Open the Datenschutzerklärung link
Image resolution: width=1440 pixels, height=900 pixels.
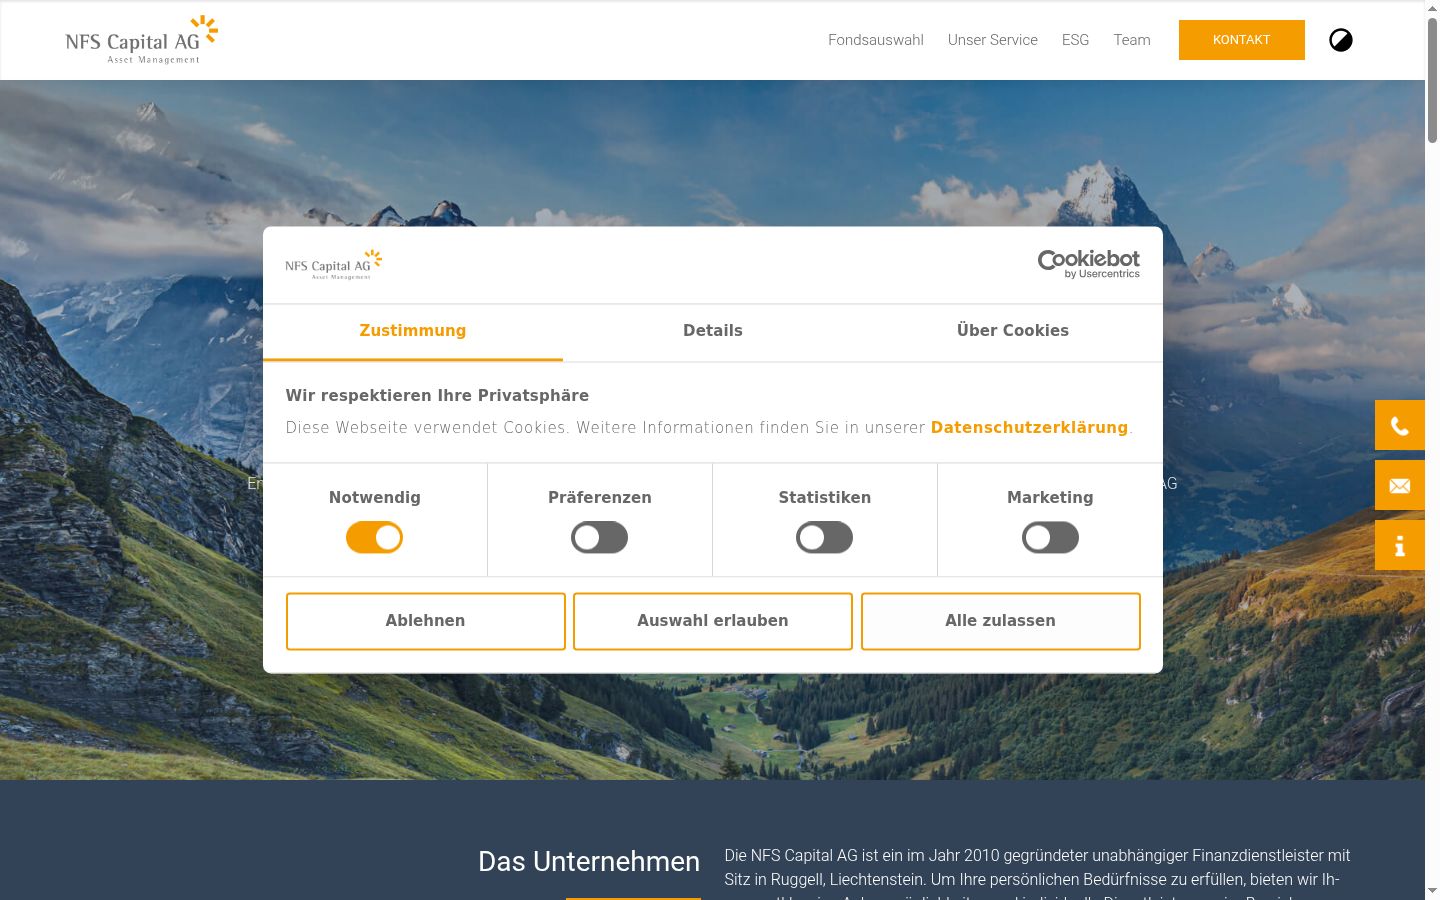pos(1029,427)
